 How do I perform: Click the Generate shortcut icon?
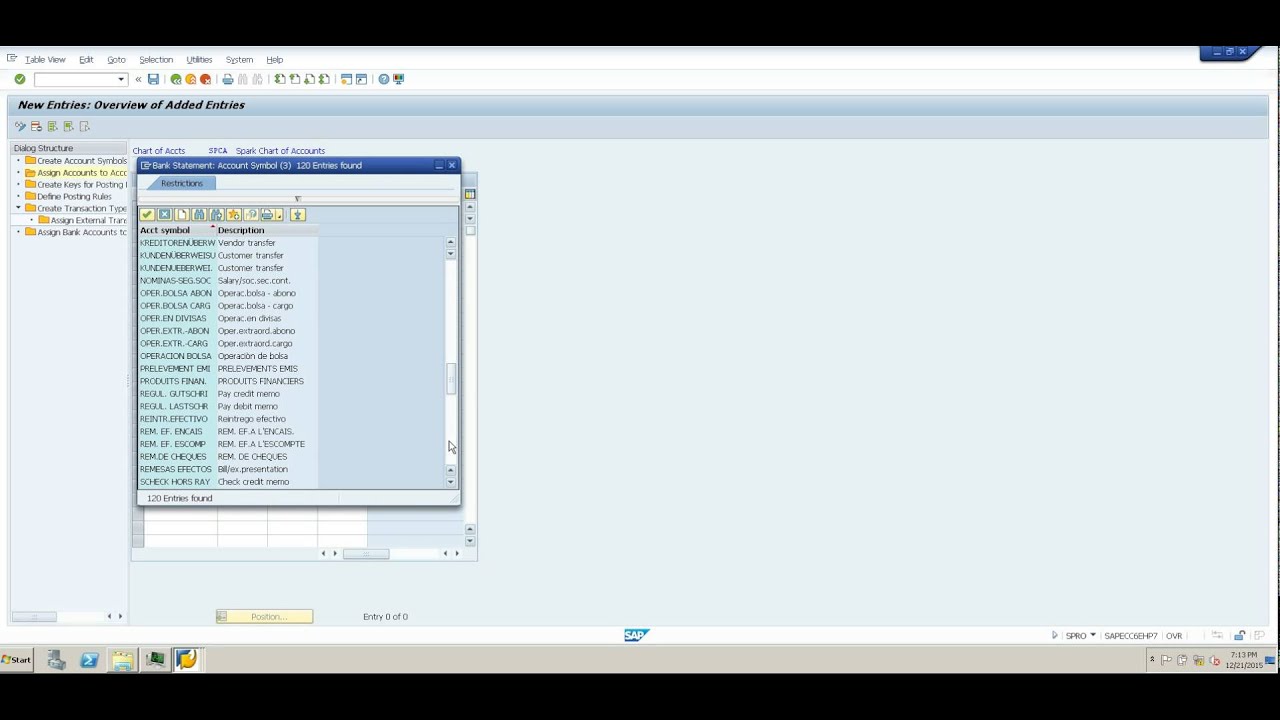[x=361, y=79]
